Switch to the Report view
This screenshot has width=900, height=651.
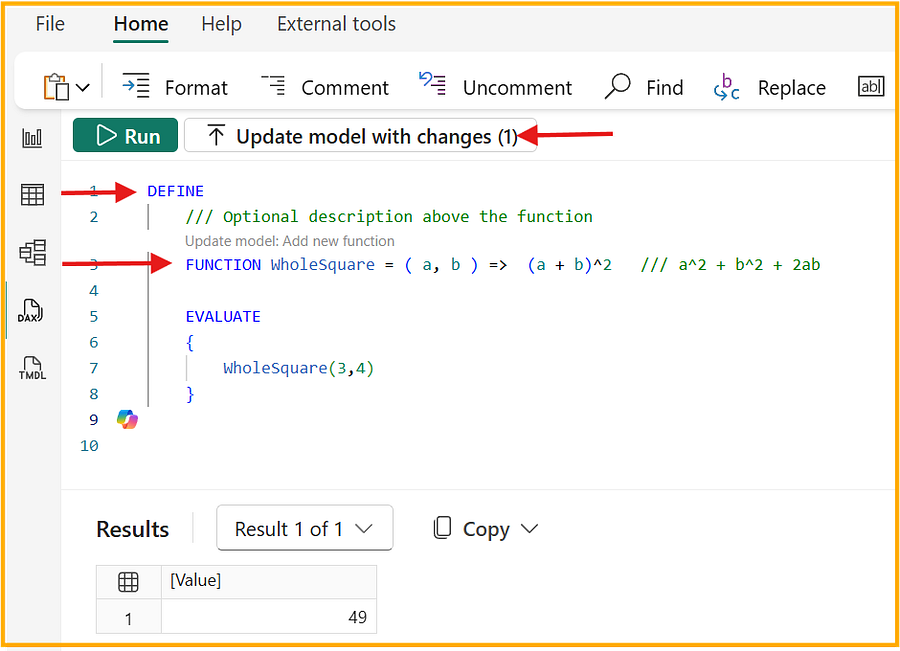pyautogui.click(x=31, y=137)
